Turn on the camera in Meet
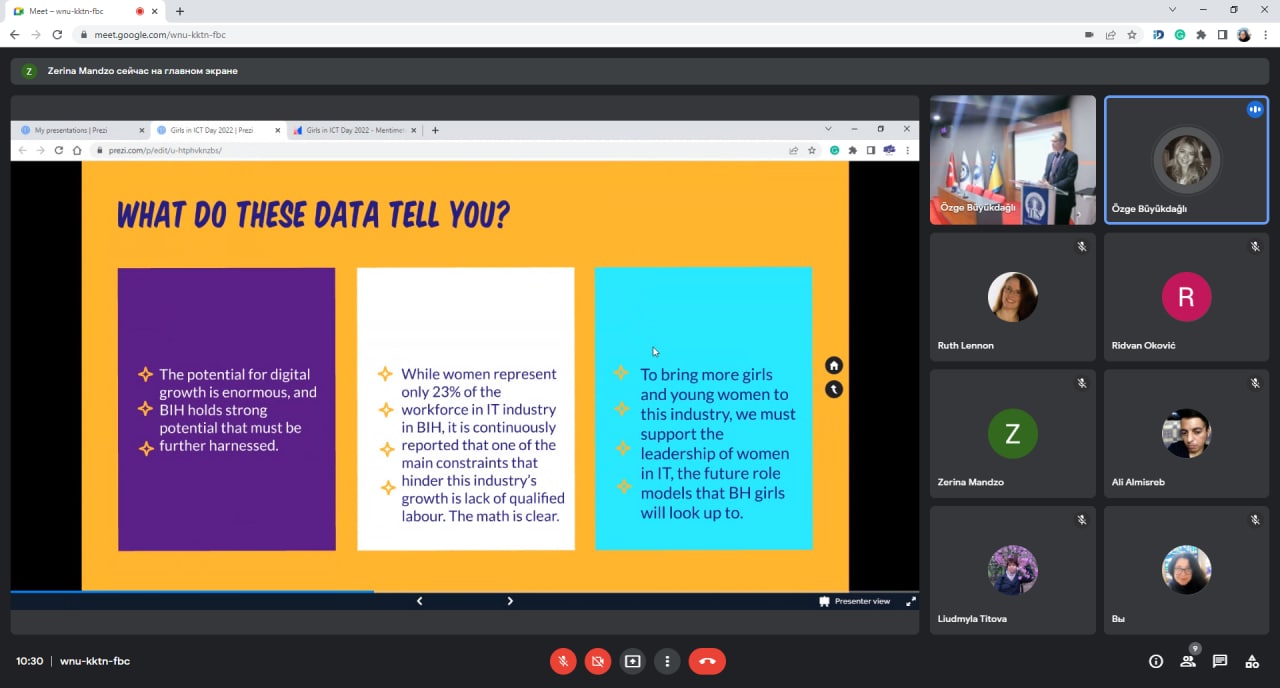 (598, 661)
